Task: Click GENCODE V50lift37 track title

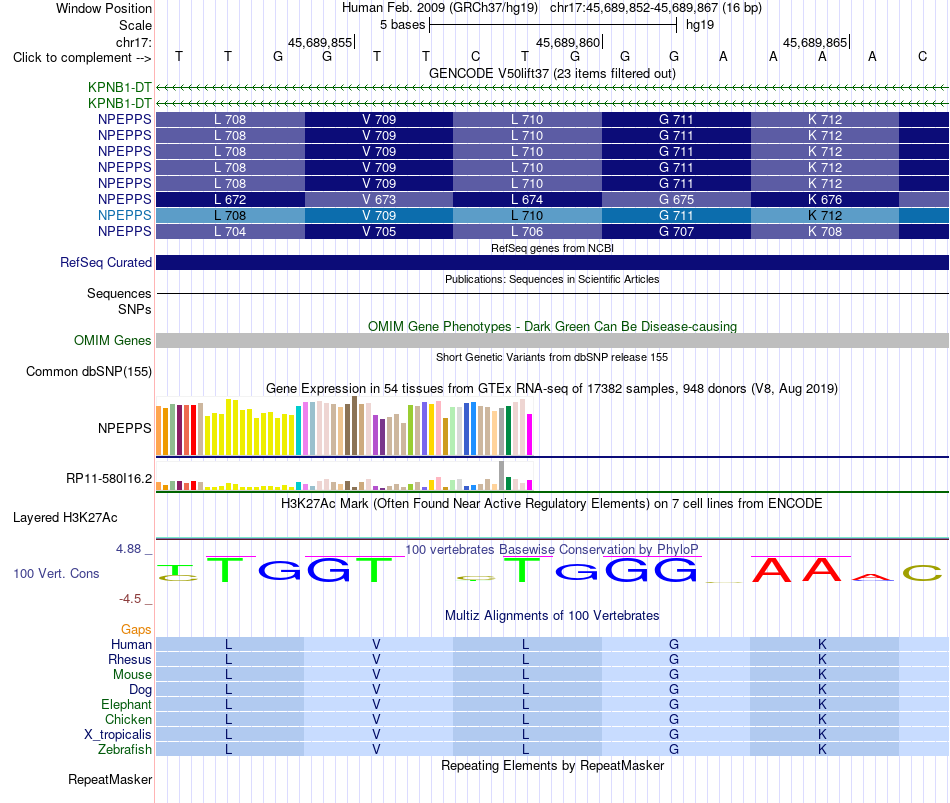Action: tap(552, 73)
